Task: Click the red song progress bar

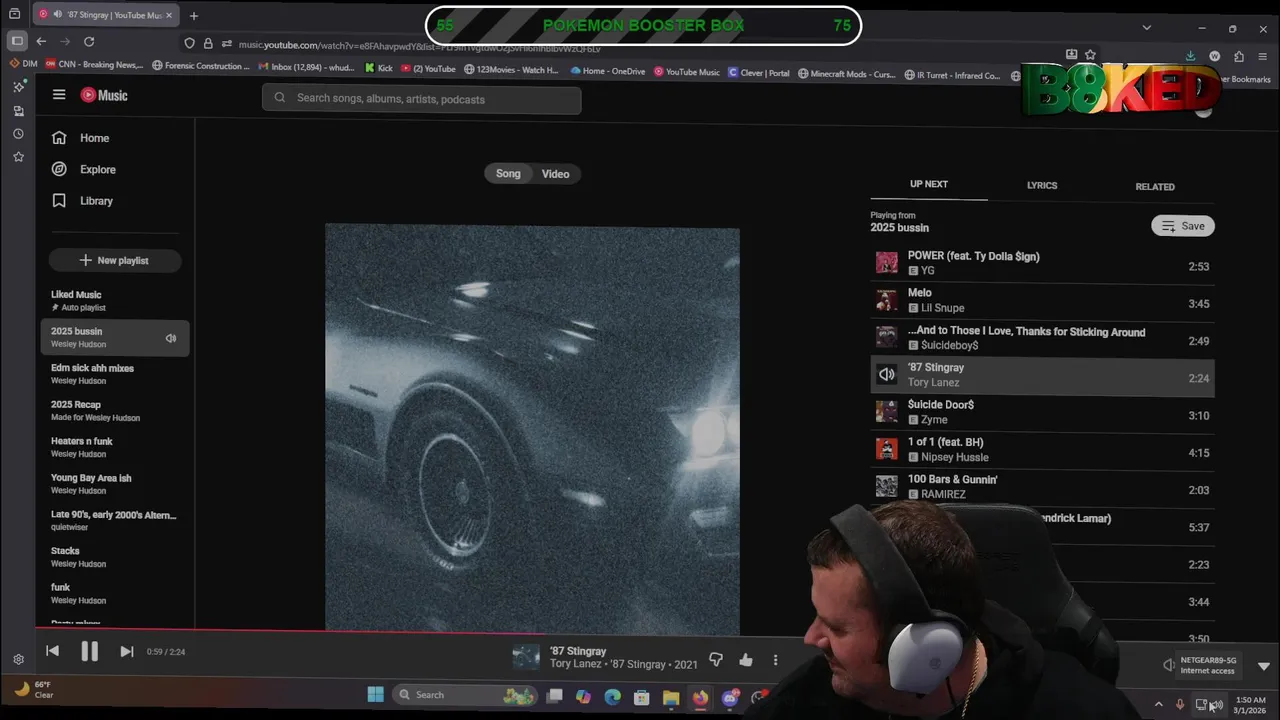Action: [x=291, y=630]
